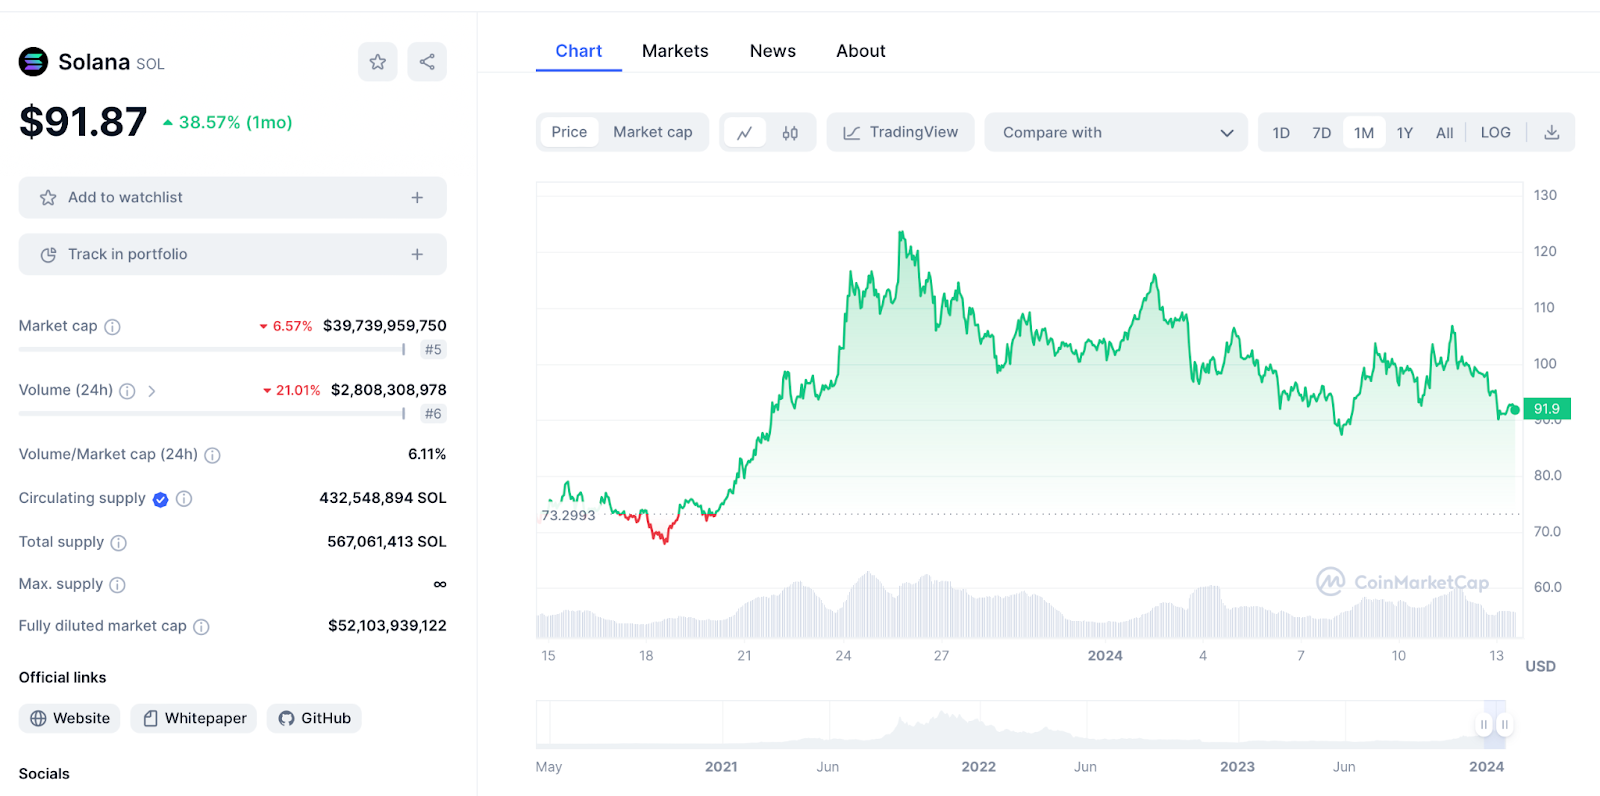Click the #5 market cap rank badge
The image size is (1600, 796).
[433, 350]
